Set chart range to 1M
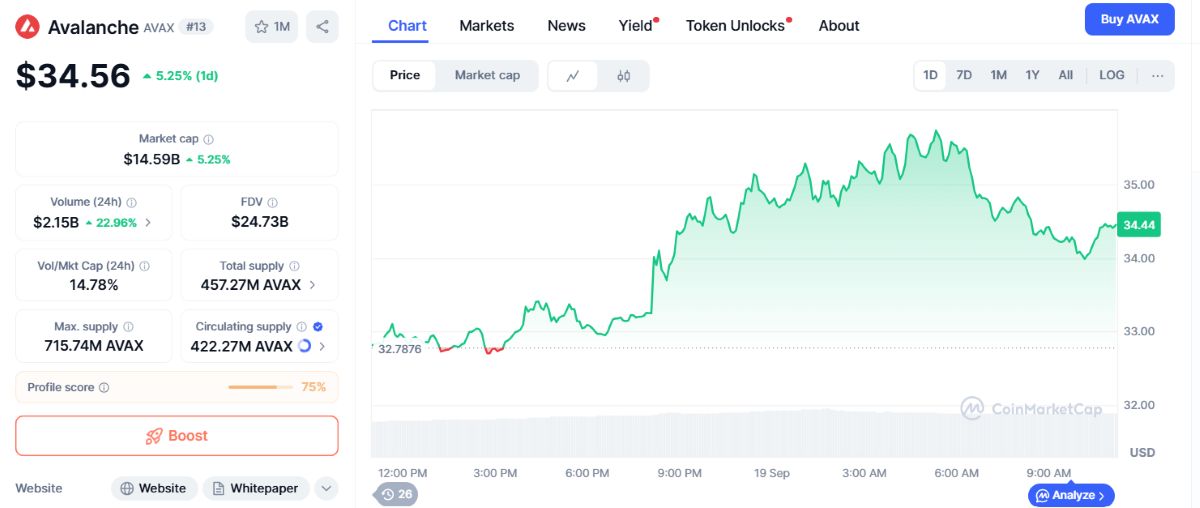The width and height of the screenshot is (1200, 508). 998,76
